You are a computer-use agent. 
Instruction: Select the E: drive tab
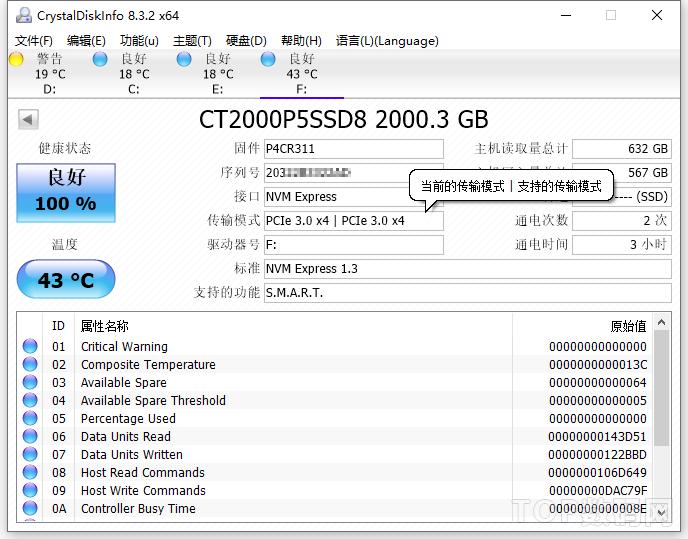pyautogui.click(x=218, y=73)
